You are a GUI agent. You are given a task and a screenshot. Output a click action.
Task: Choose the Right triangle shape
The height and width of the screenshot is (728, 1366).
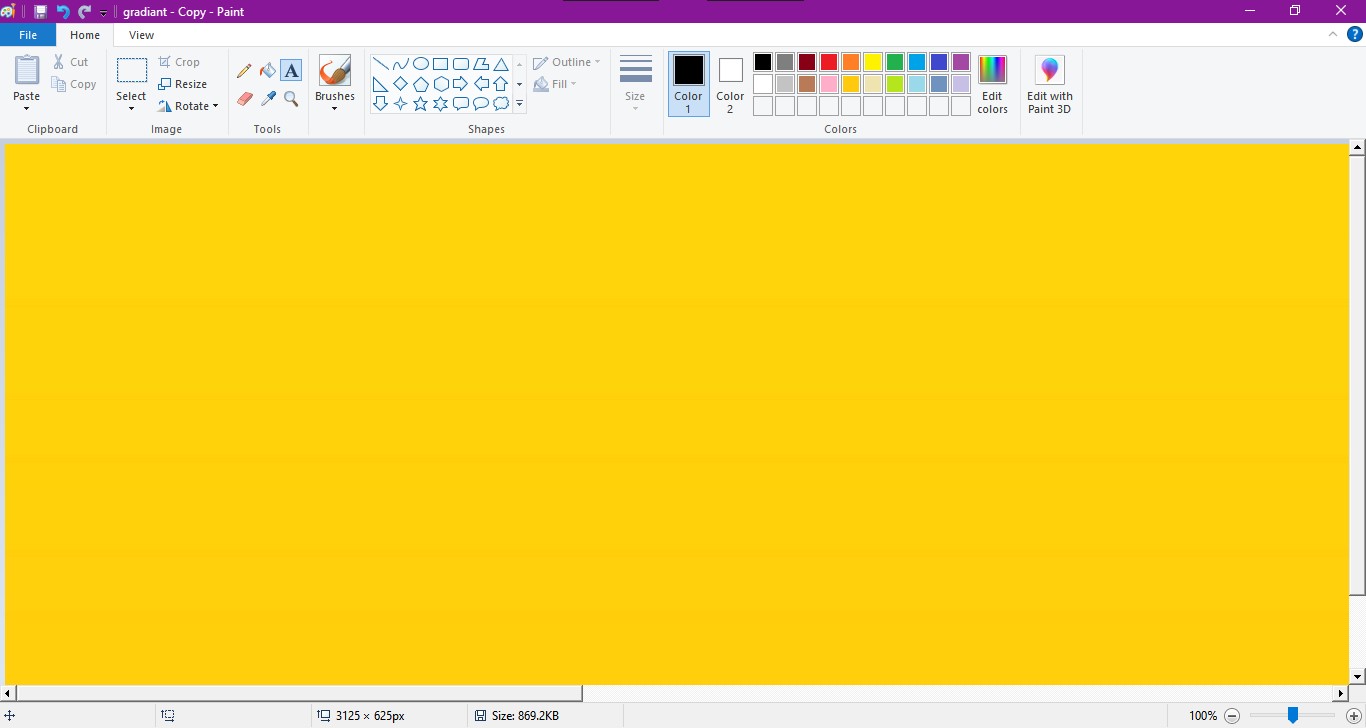point(380,84)
